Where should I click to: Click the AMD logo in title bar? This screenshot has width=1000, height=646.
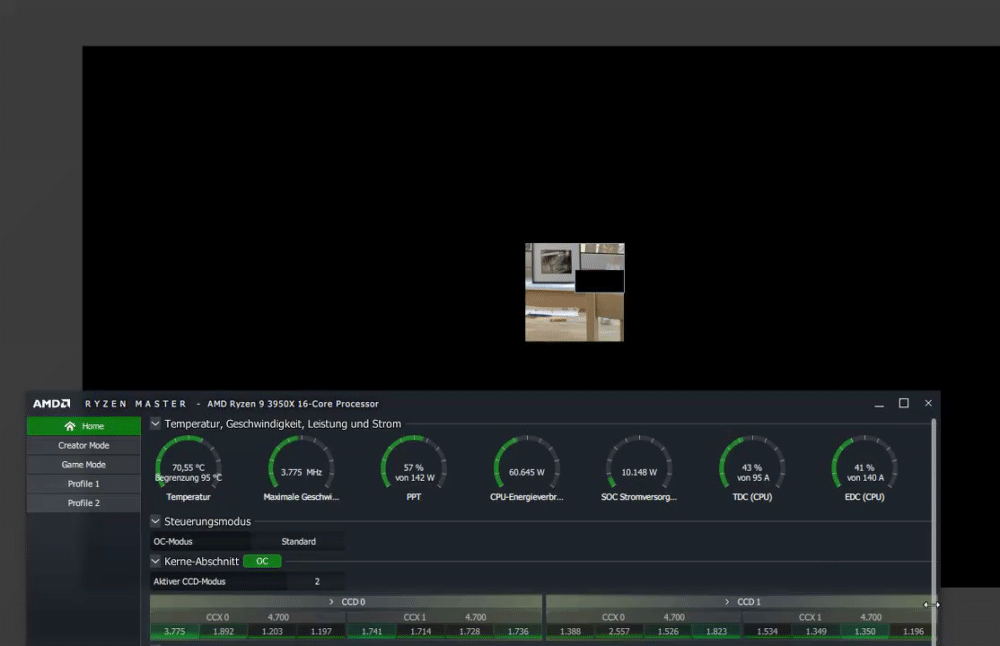[52, 404]
